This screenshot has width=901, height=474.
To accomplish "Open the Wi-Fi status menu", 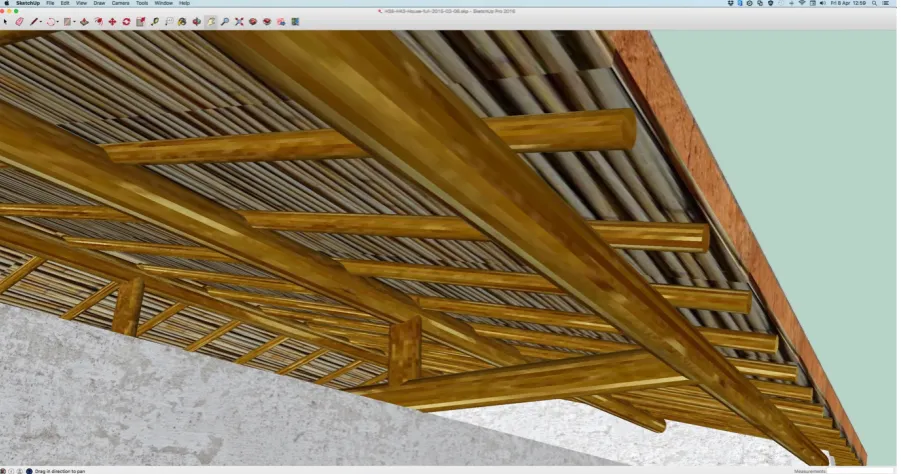I will [802, 3].
